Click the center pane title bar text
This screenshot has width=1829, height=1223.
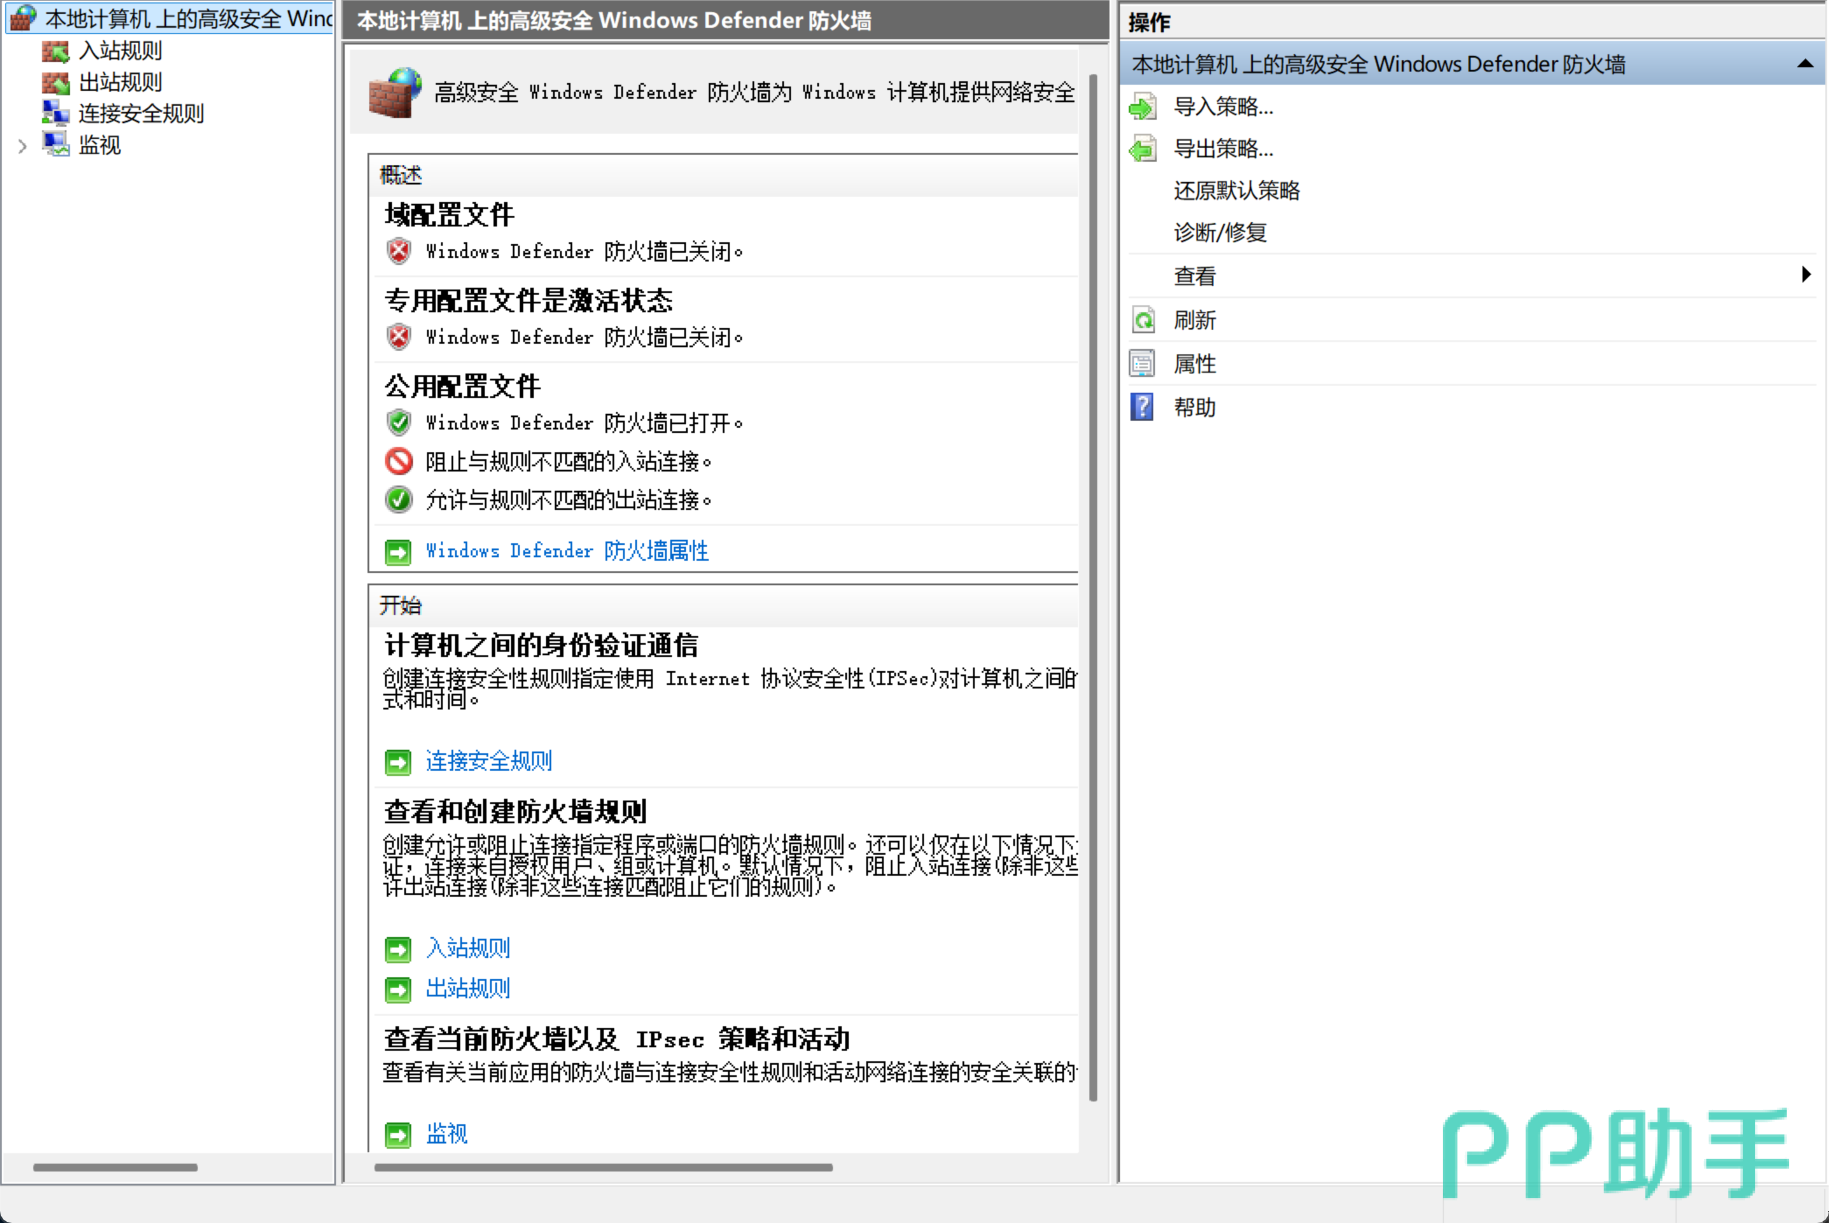[x=614, y=21]
